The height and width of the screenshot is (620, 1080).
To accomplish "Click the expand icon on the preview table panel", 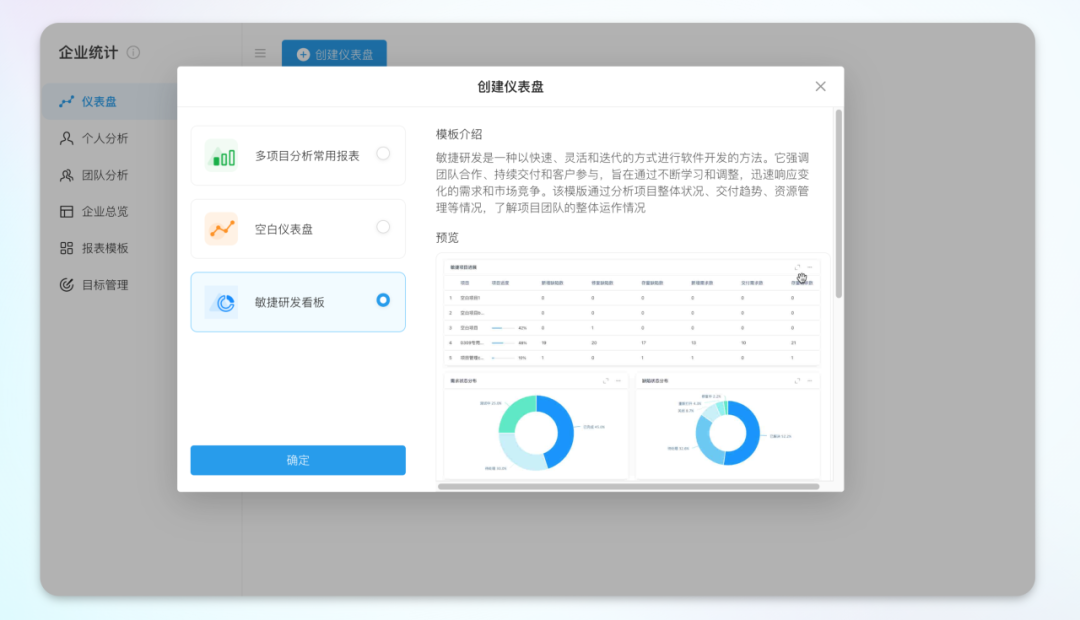I will tap(798, 267).
